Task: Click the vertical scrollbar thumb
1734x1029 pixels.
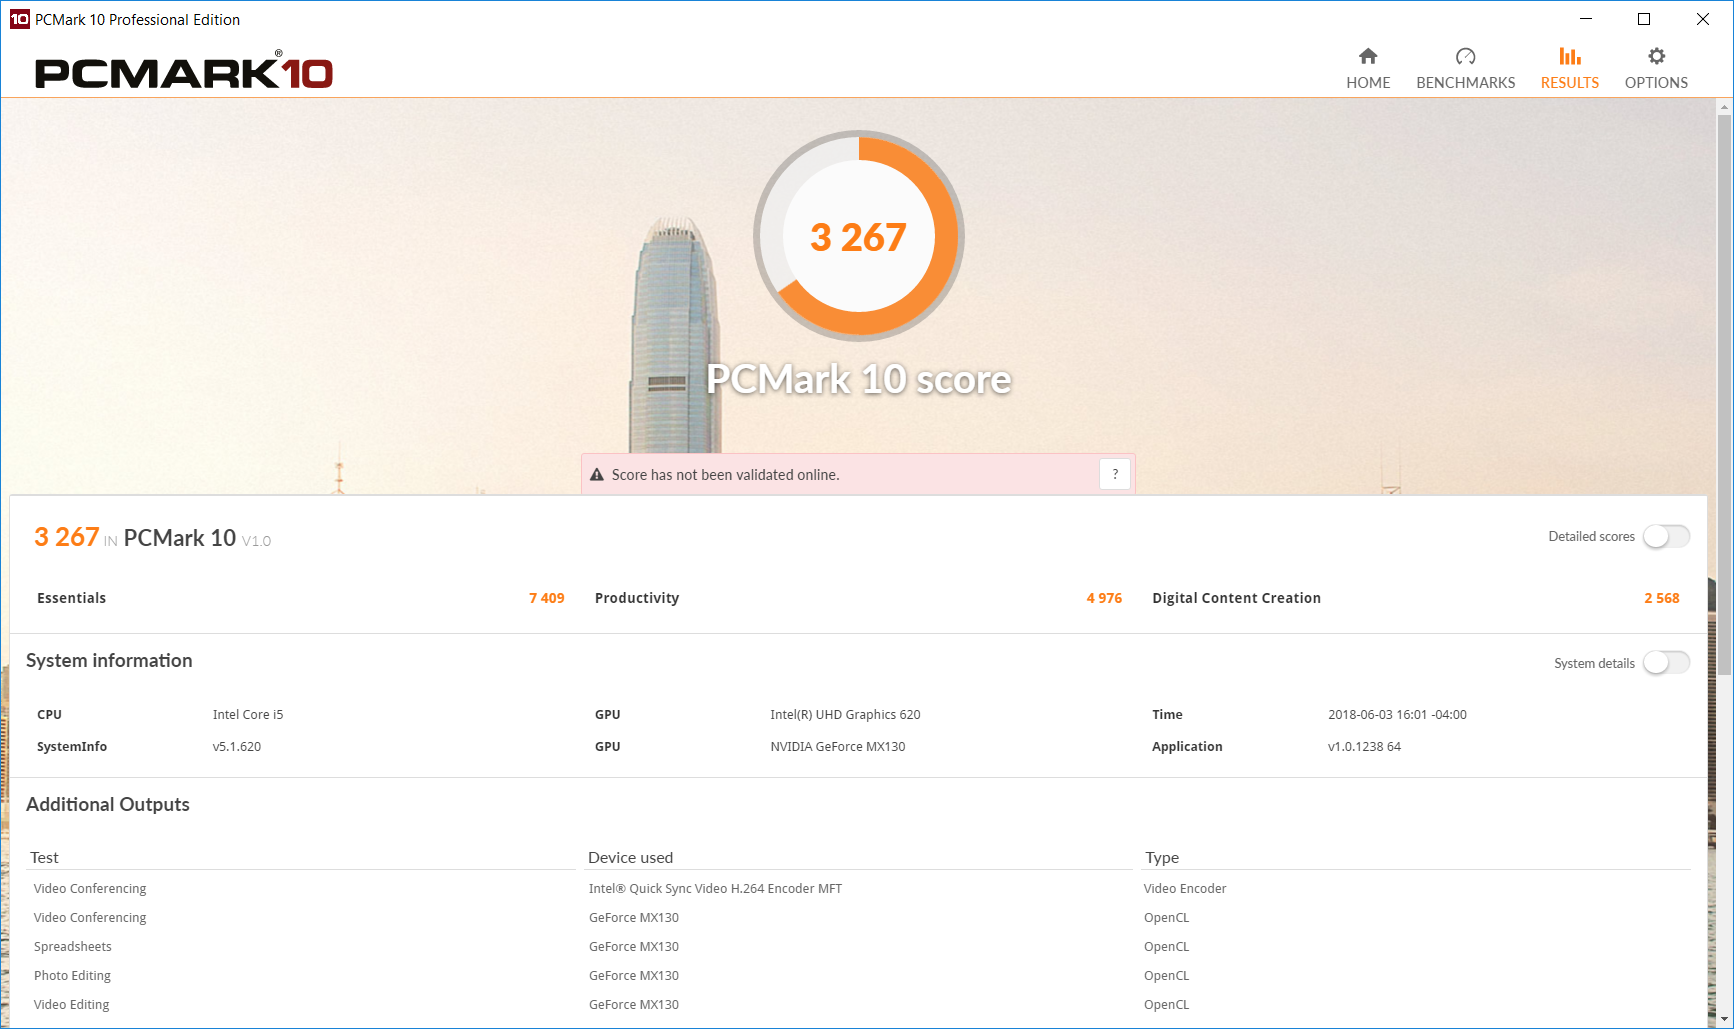Action: point(1724,395)
